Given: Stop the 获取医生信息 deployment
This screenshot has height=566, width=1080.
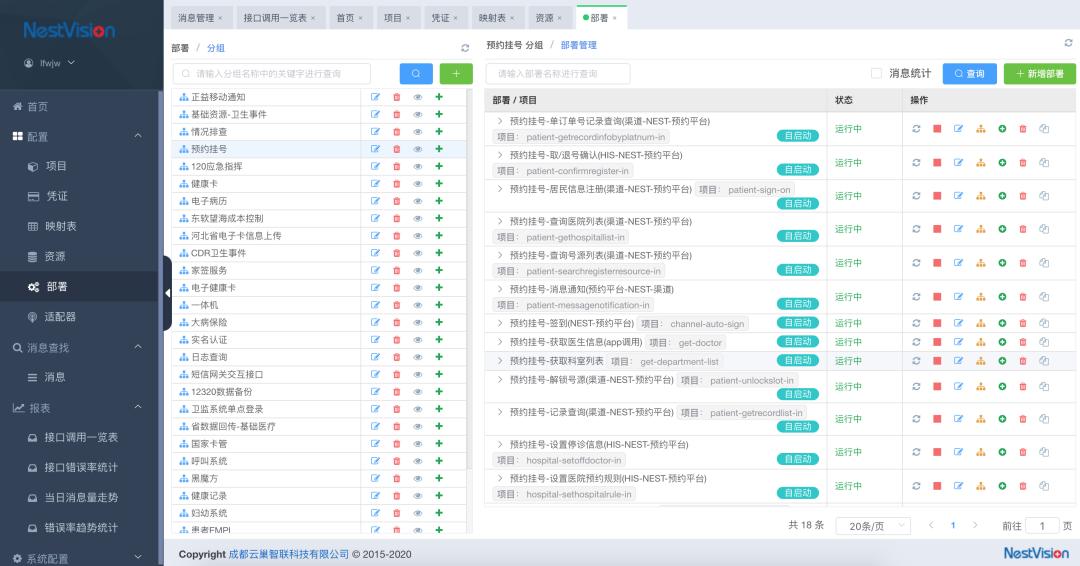Looking at the screenshot, I should click(937, 342).
